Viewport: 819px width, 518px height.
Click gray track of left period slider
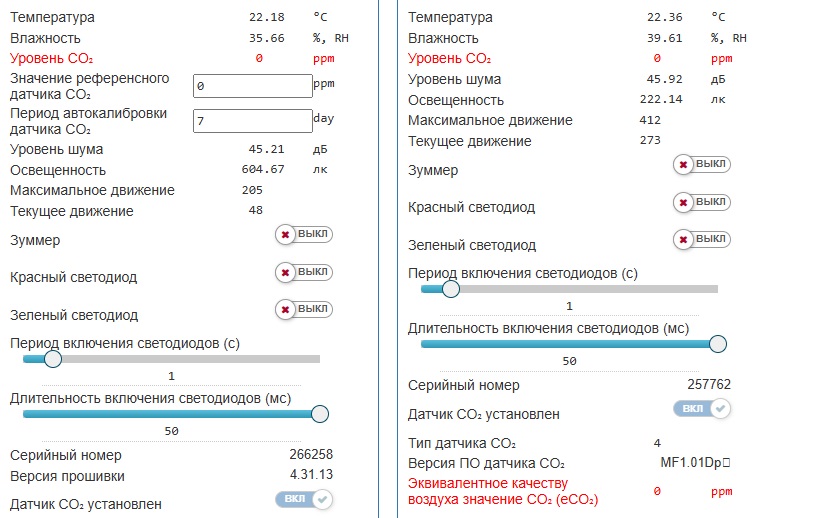[x=191, y=359]
